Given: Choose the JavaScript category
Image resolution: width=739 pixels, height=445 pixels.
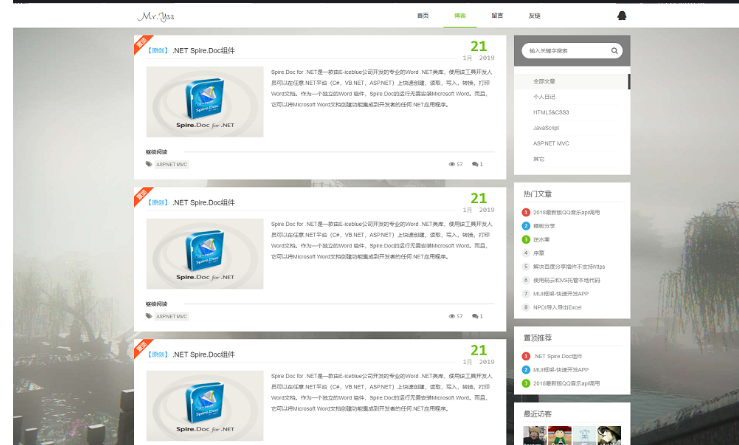Looking at the screenshot, I should click(x=545, y=128).
